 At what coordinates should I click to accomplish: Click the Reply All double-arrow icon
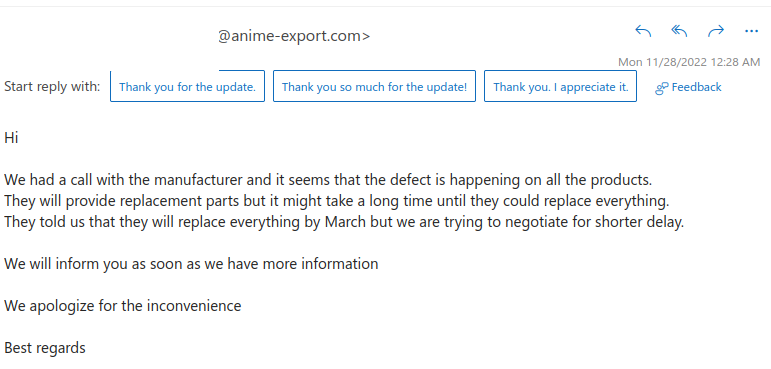[679, 31]
